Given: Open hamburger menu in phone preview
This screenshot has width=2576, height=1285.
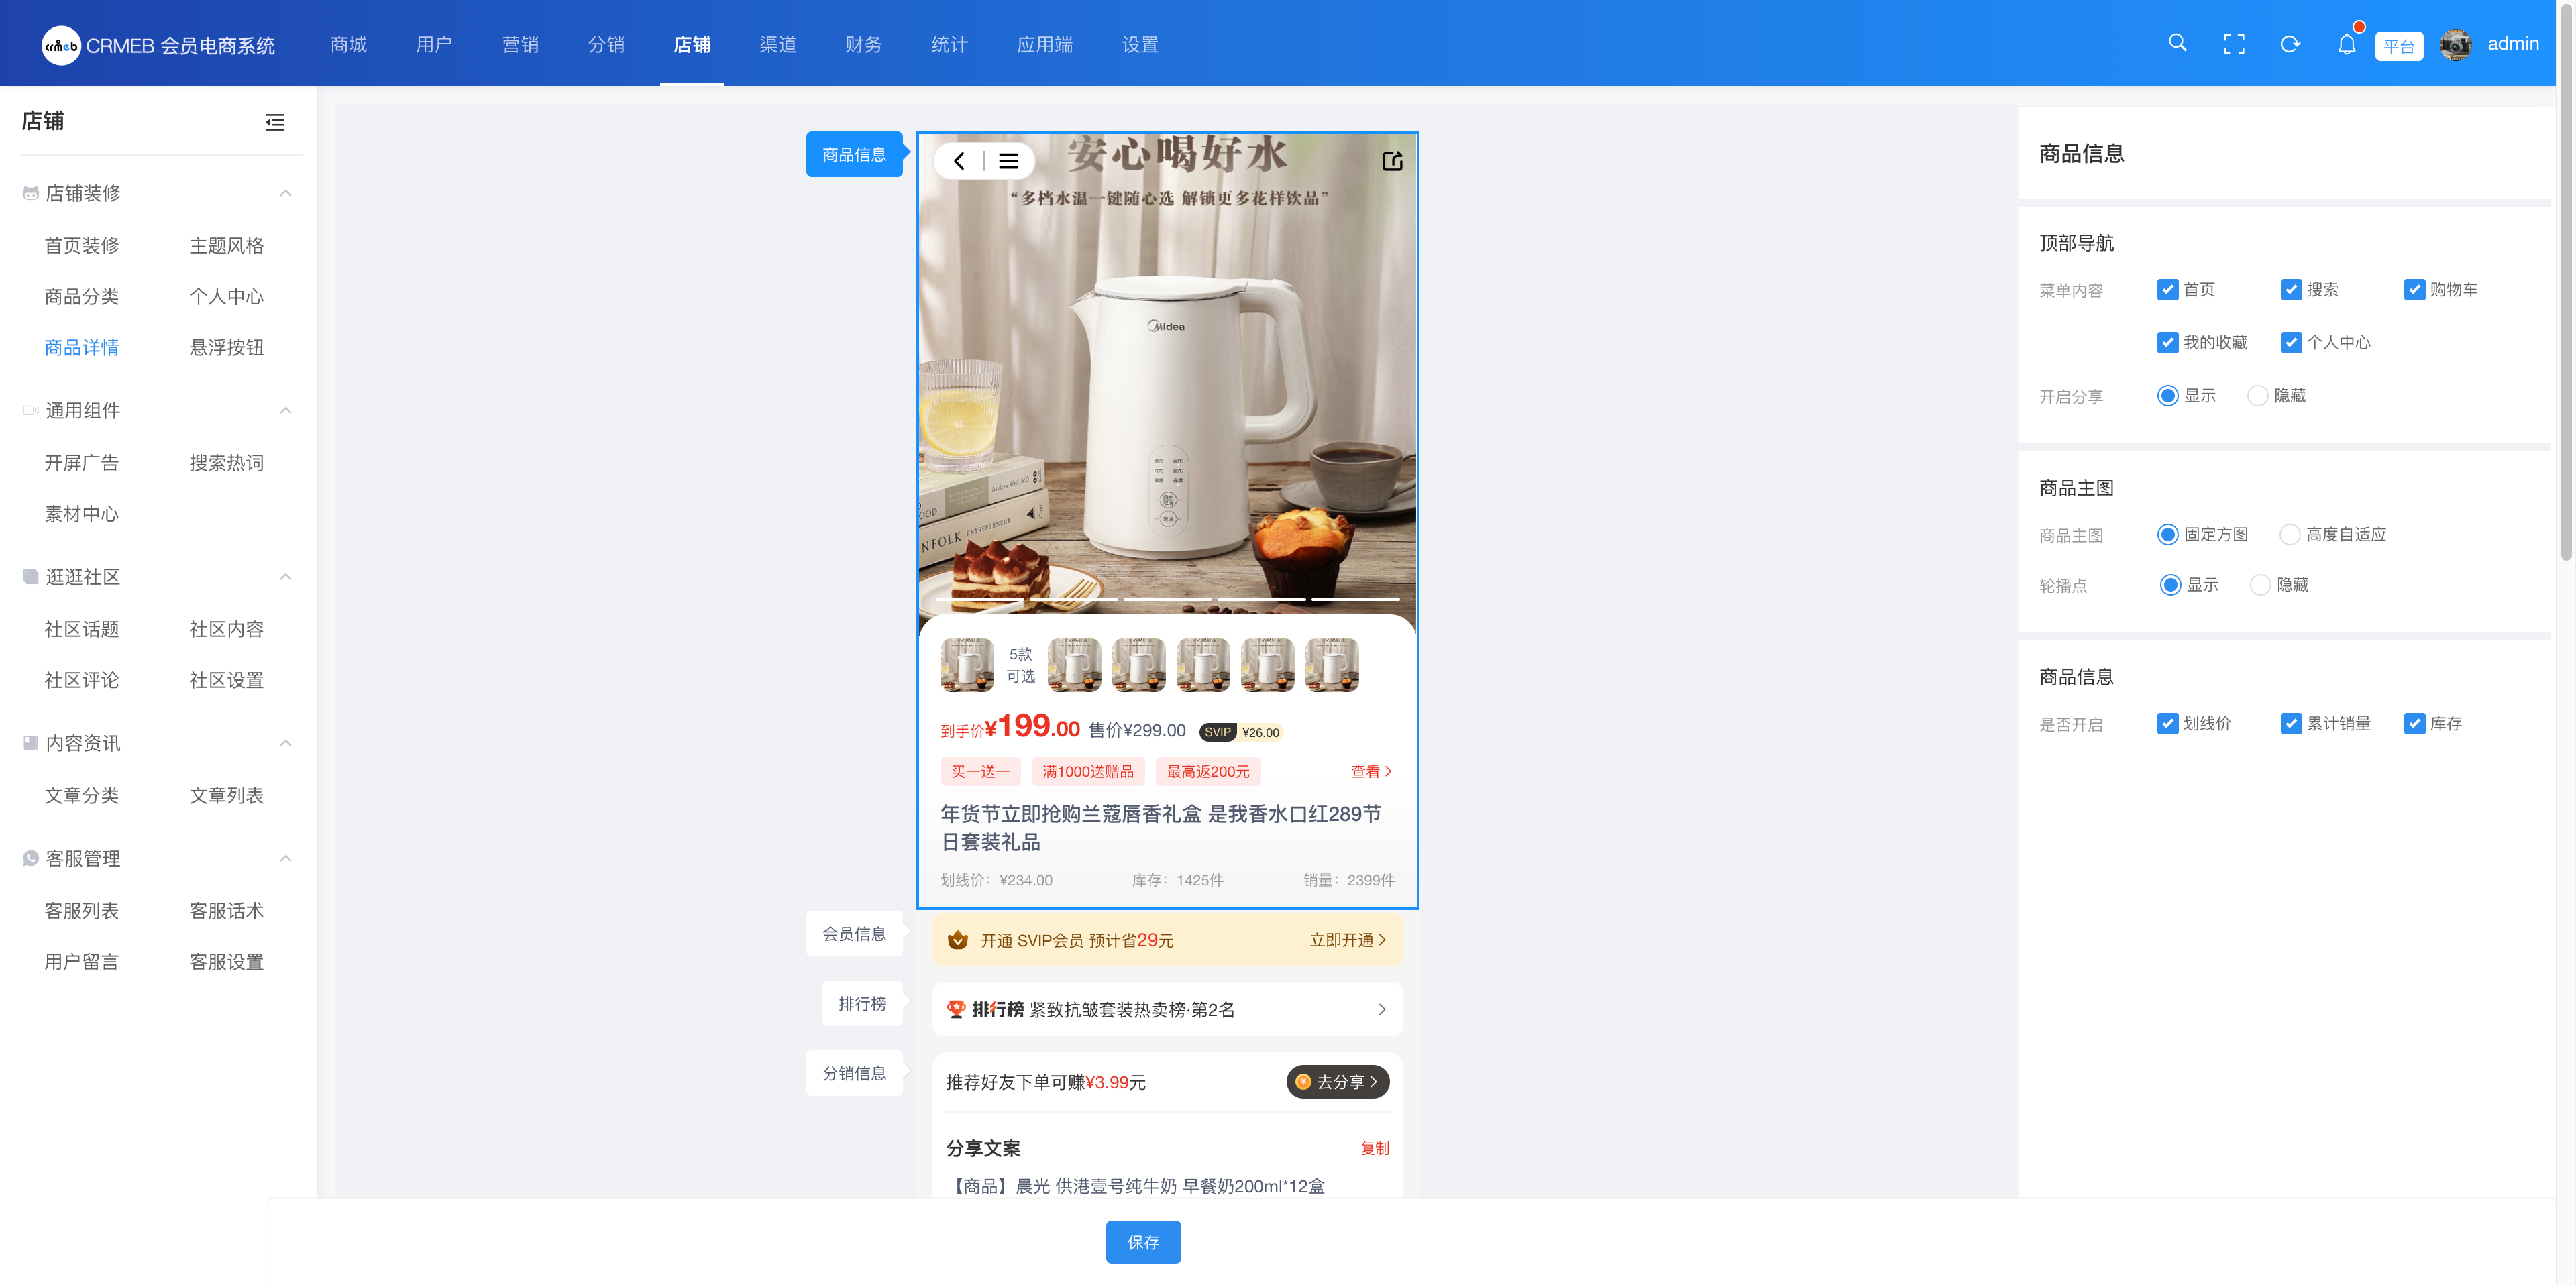Looking at the screenshot, I should (x=1008, y=161).
